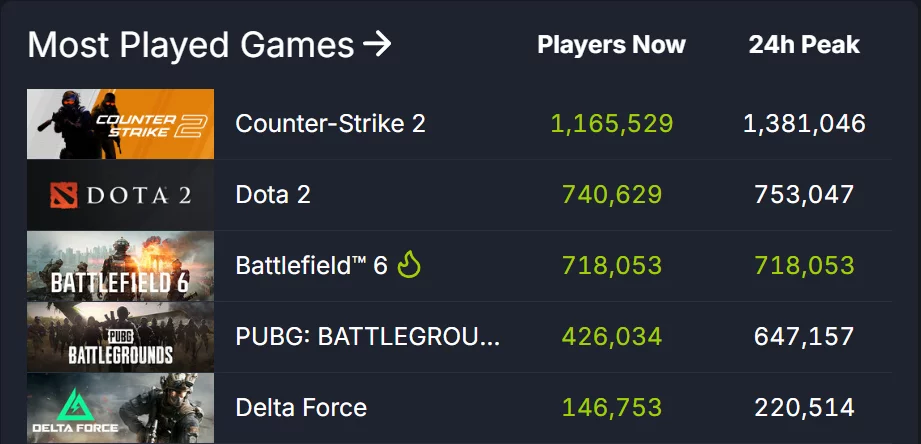Sort by the 24h Peak column header
The image size is (921, 444).
[804, 45]
